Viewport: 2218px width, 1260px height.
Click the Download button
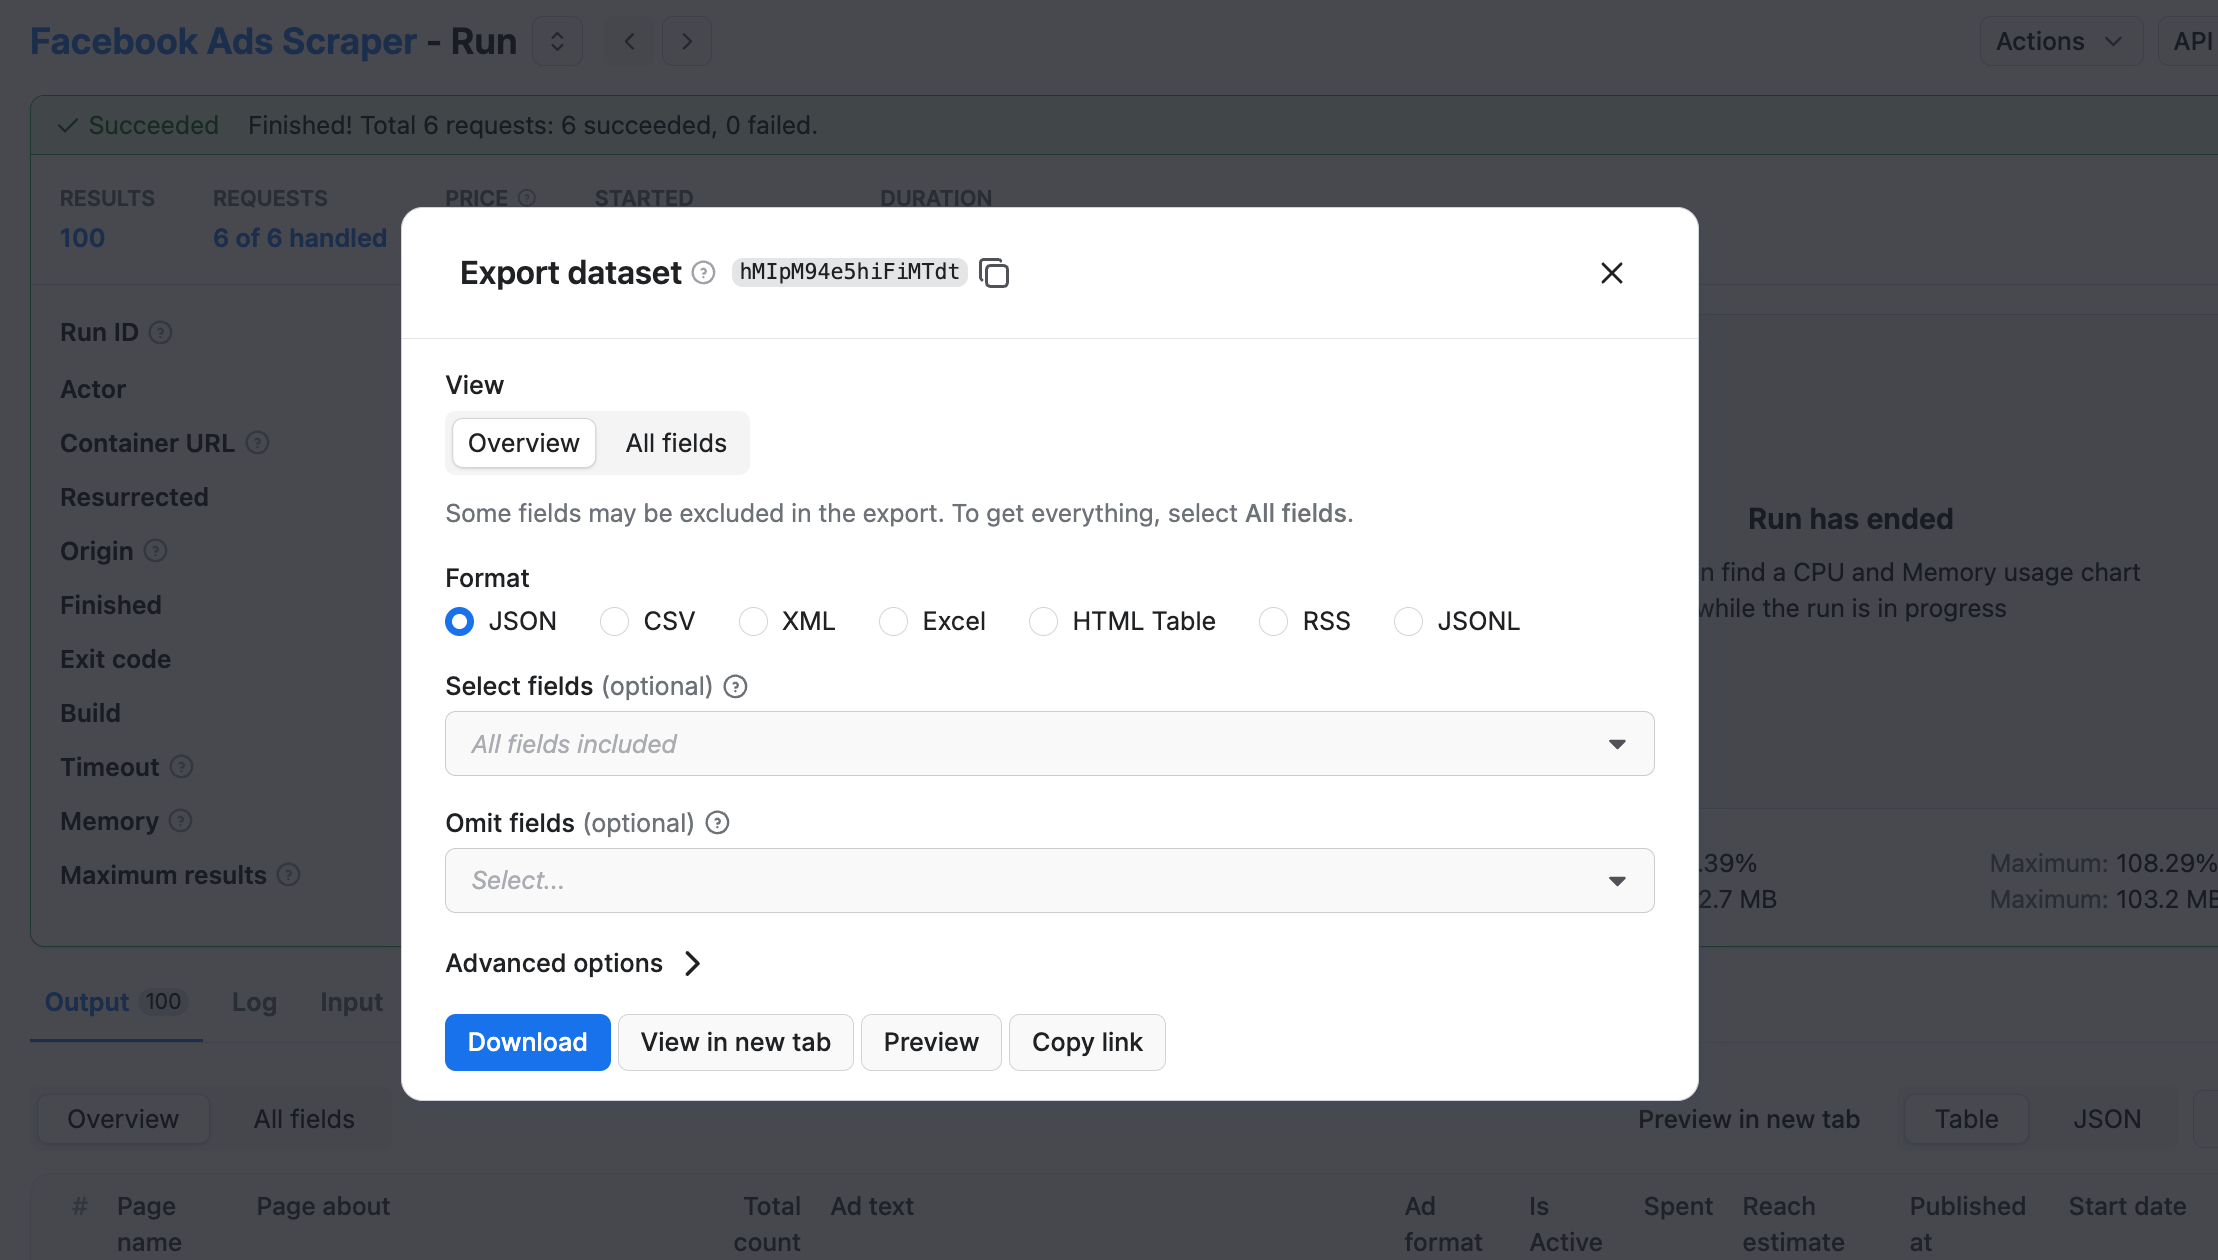point(527,1042)
